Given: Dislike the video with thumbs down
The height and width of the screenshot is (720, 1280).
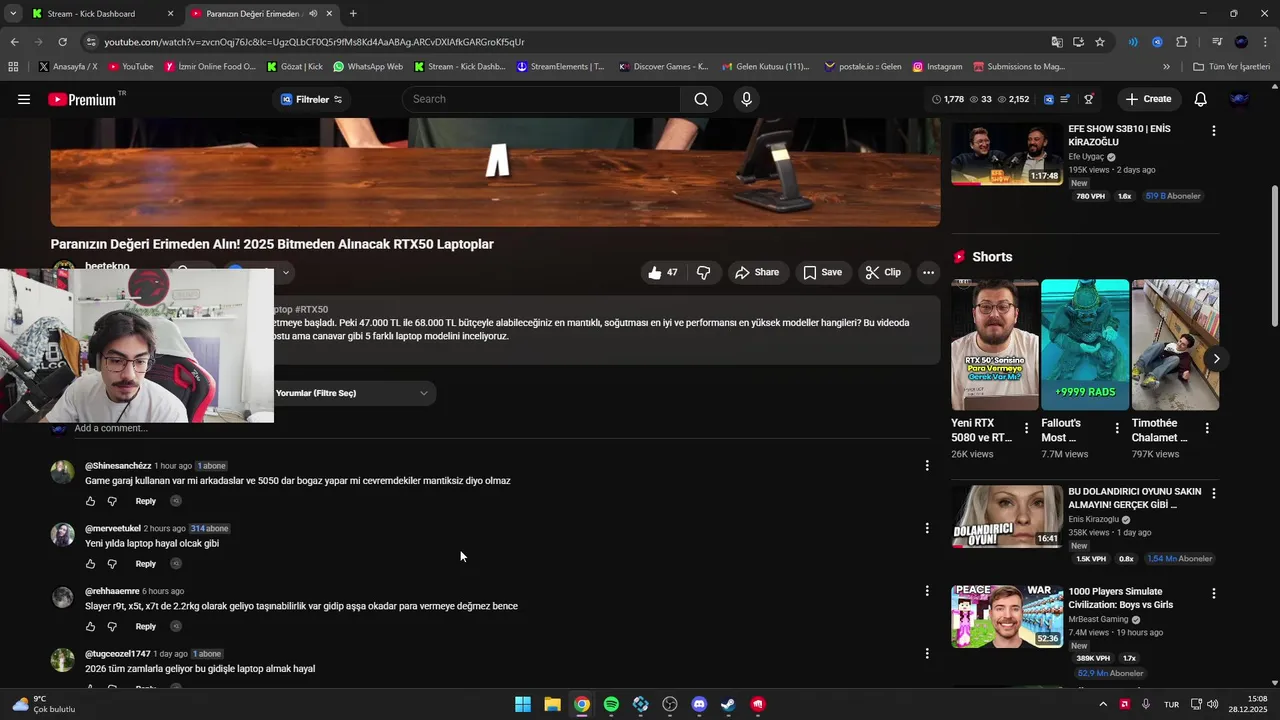Looking at the screenshot, I should click(704, 272).
